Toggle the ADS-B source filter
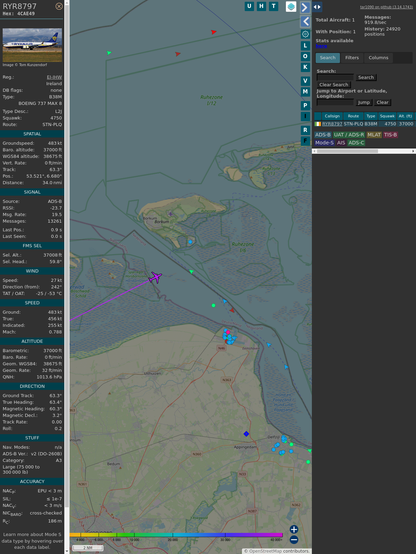The height and width of the screenshot is (554, 416). [323, 135]
